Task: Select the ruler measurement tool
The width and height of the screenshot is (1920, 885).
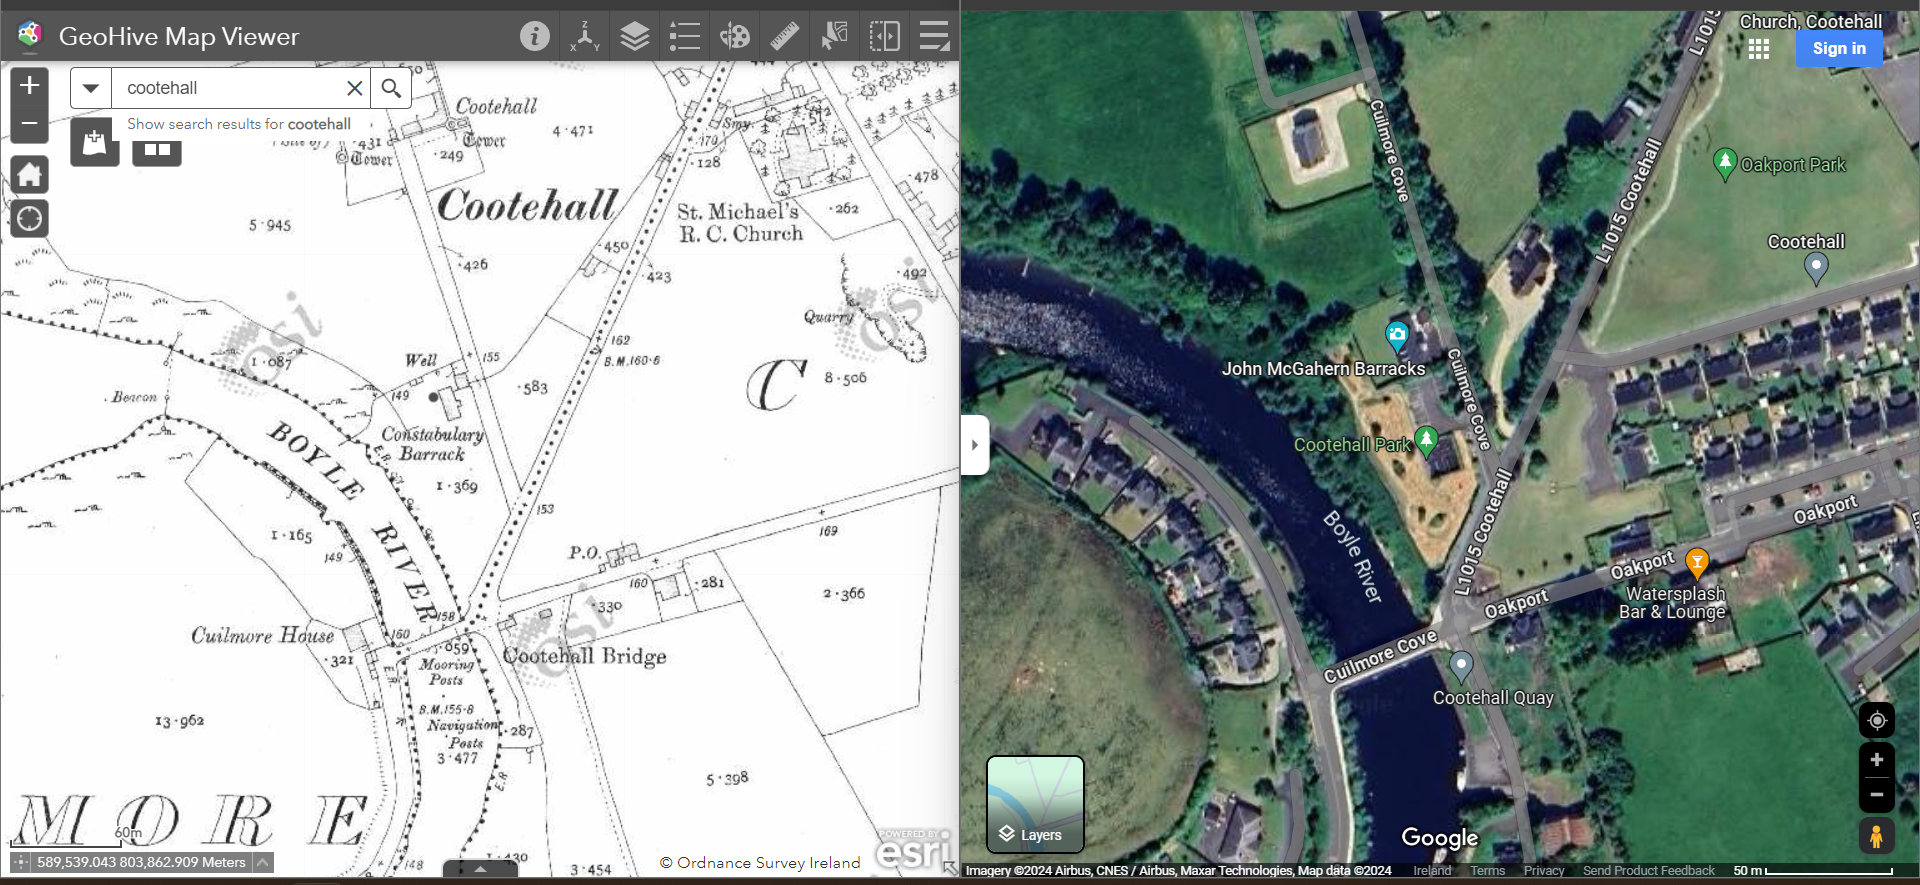Action: coord(785,36)
